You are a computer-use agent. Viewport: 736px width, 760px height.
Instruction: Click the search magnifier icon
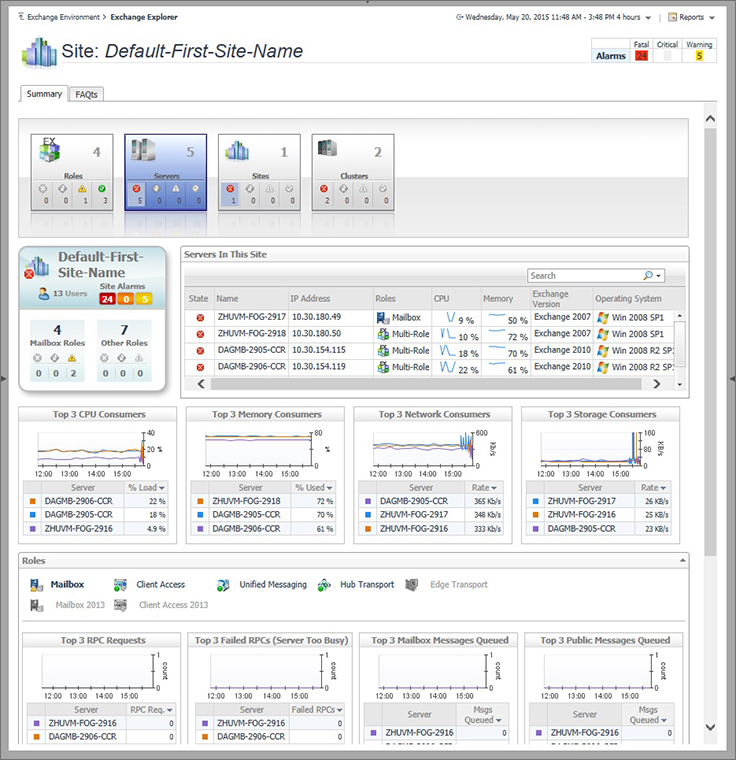pos(648,276)
